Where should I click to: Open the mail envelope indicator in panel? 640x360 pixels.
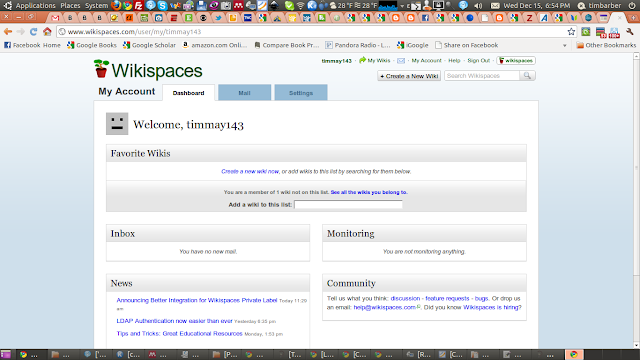pyautogui.click(x=495, y=6)
